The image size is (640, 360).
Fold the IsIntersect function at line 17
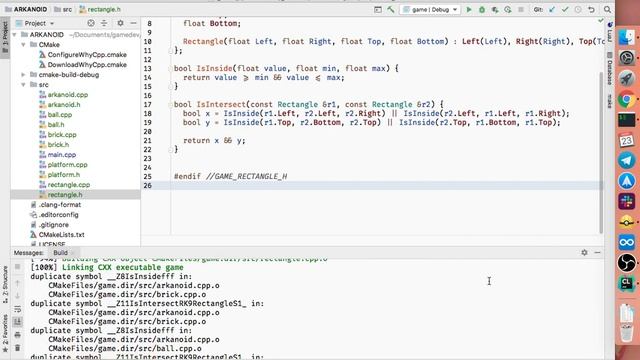171,104
